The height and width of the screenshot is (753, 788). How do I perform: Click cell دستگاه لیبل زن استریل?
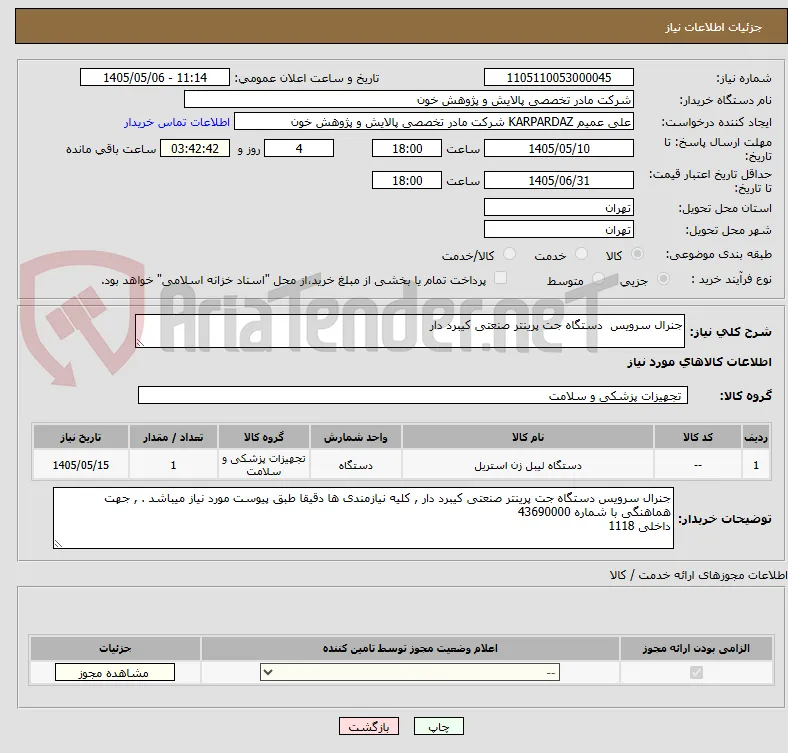[x=528, y=465]
